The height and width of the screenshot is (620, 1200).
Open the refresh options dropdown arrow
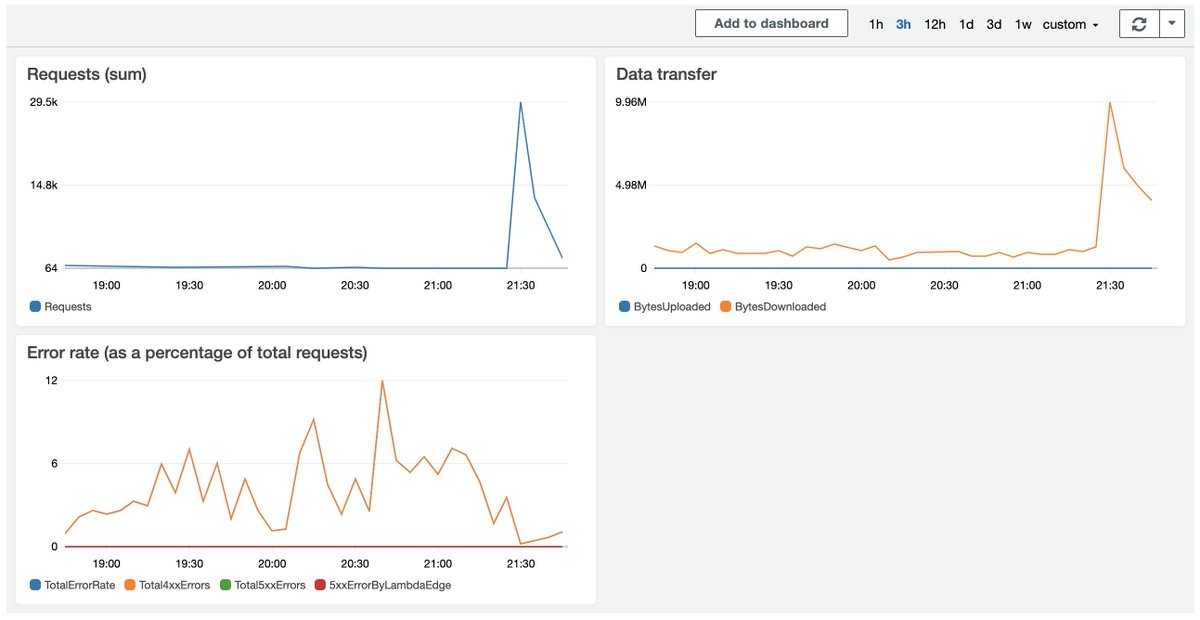pyautogui.click(x=1172, y=24)
